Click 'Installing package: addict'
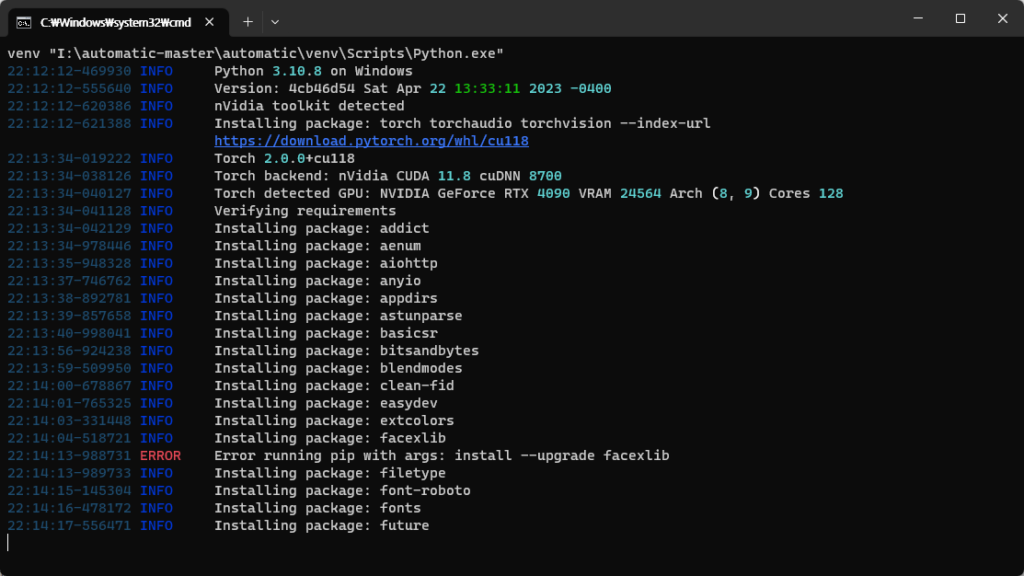The image size is (1024, 576). tap(321, 229)
